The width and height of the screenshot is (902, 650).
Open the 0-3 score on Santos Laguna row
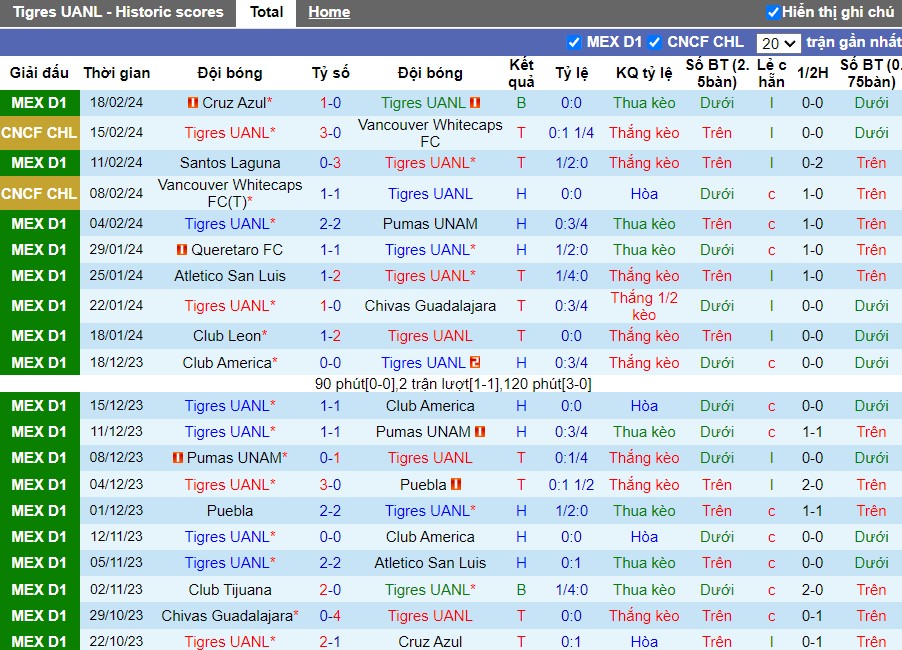(330, 163)
